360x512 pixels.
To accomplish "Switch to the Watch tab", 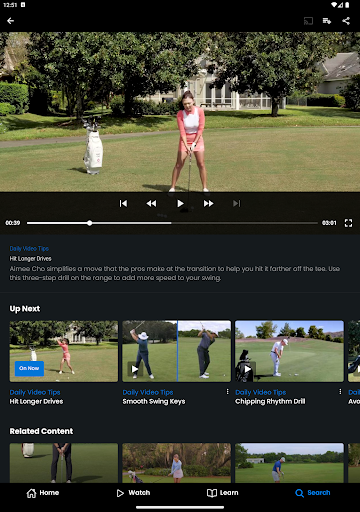I will 133,493.
